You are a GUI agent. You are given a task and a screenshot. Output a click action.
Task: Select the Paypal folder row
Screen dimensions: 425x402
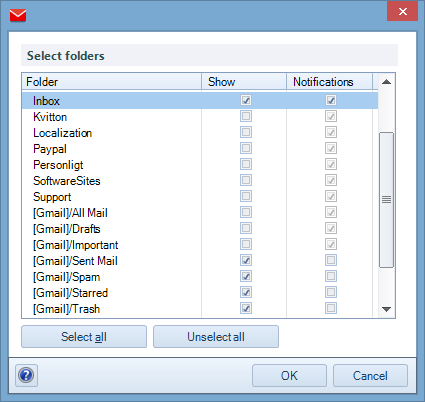click(200, 149)
